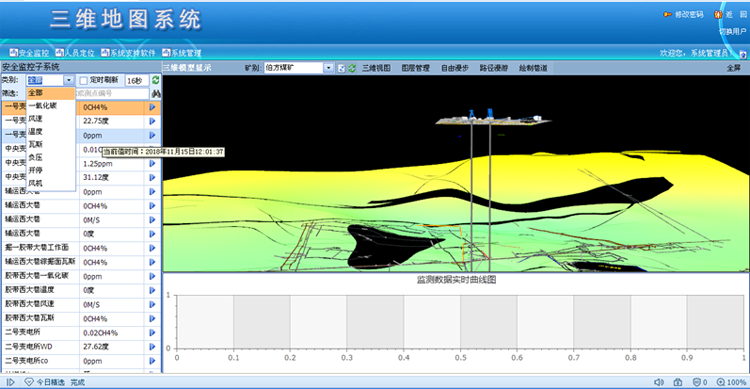Select 一氧化碳 from the category list
The width and height of the screenshot is (750, 389).
pyautogui.click(x=42, y=105)
